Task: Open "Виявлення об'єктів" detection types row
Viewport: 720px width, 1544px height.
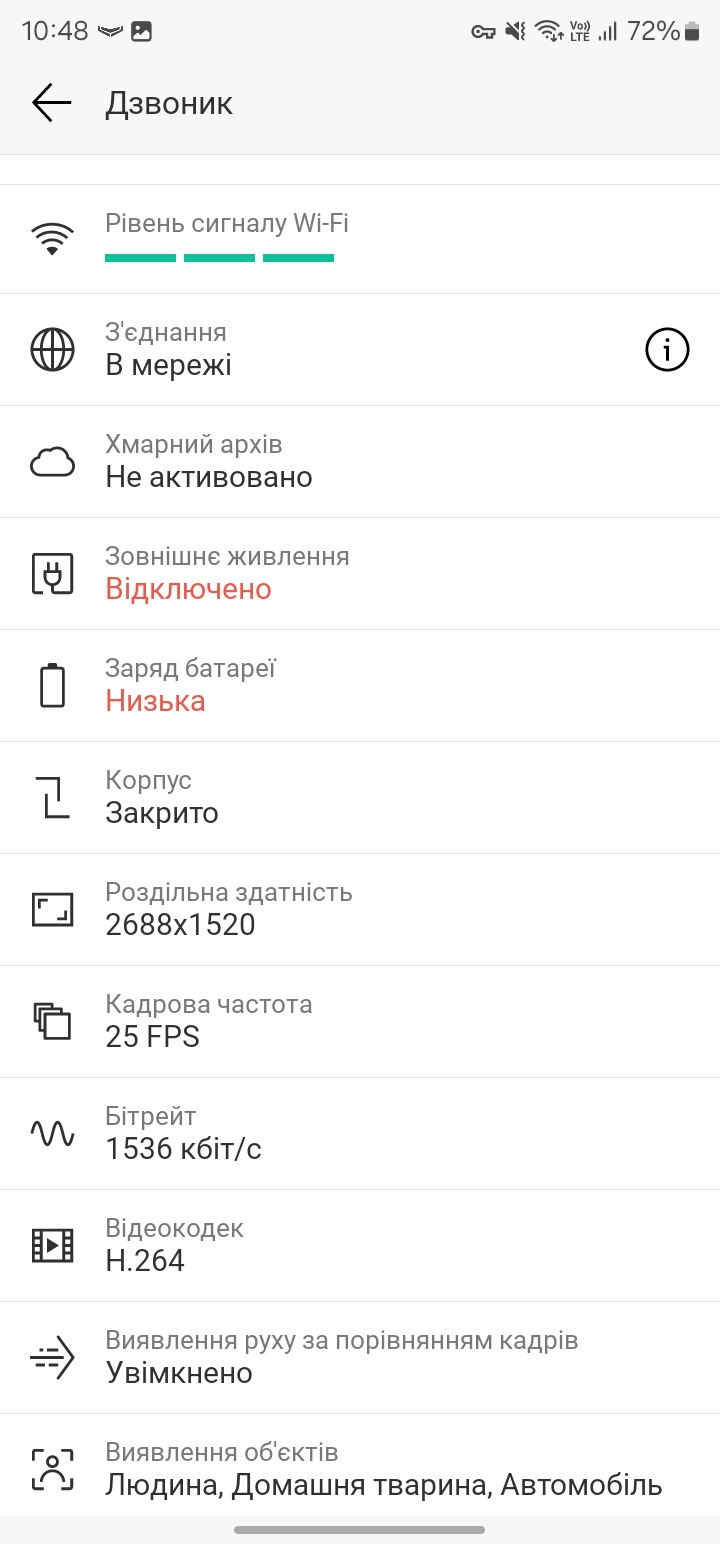Action: pos(384,1469)
